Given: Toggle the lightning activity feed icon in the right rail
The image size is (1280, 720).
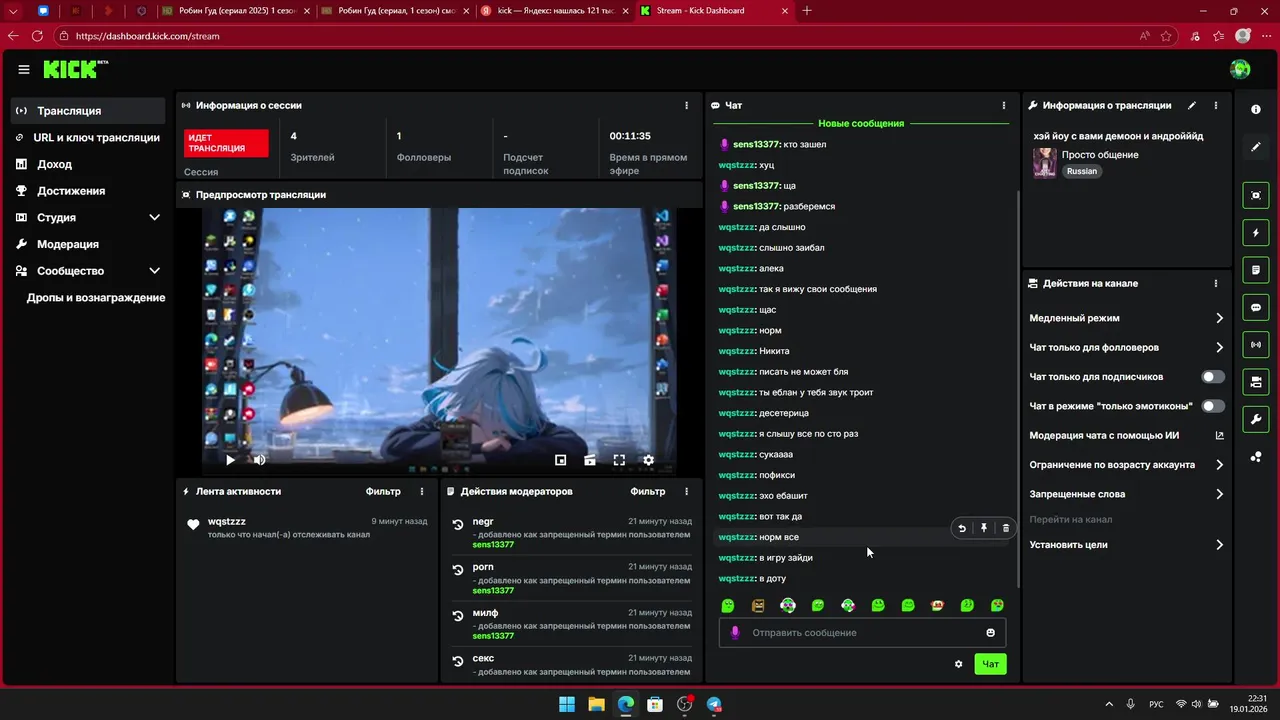Looking at the screenshot, I should pyautogui.click(x=1256, y=233).
